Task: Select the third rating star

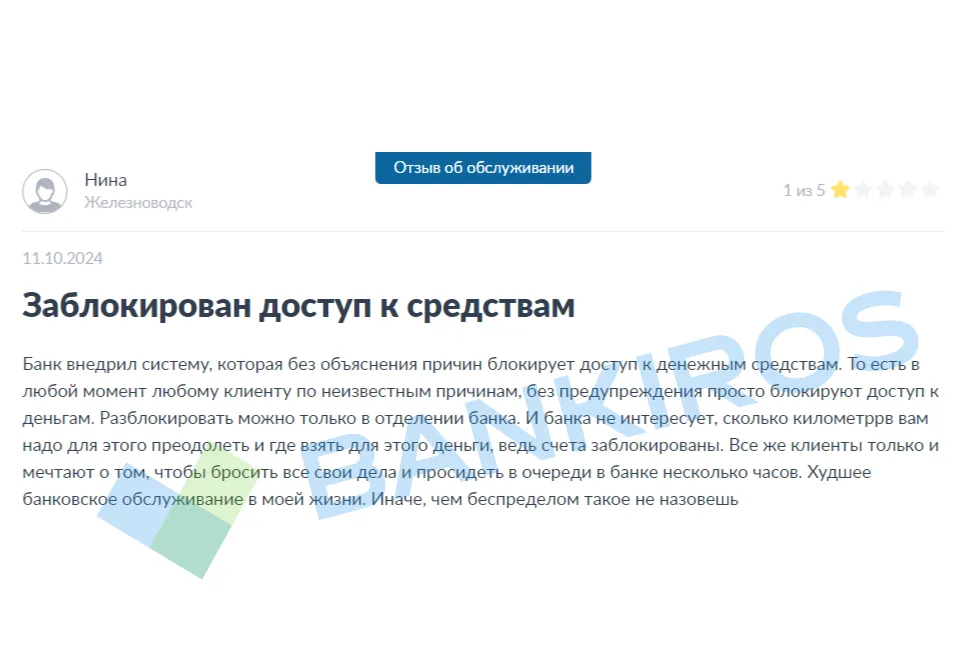Action: coord(885,190)
